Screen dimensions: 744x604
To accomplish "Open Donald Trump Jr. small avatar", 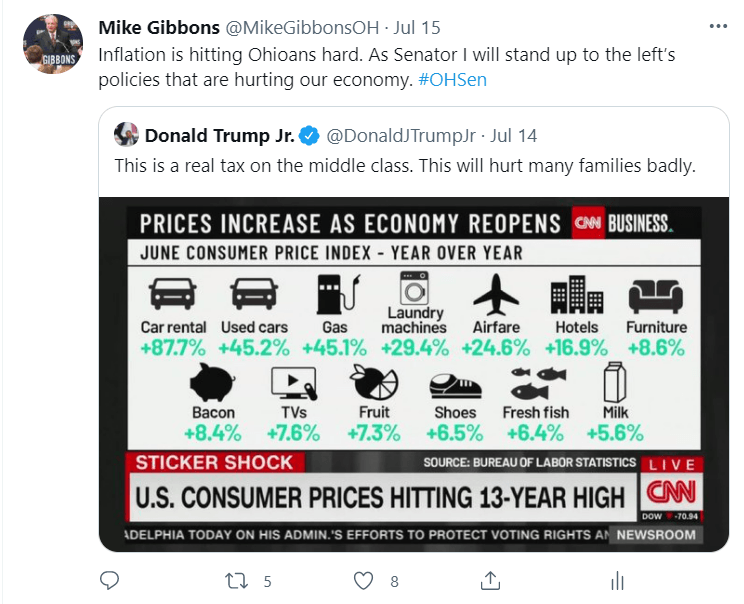I will (126, 134).
